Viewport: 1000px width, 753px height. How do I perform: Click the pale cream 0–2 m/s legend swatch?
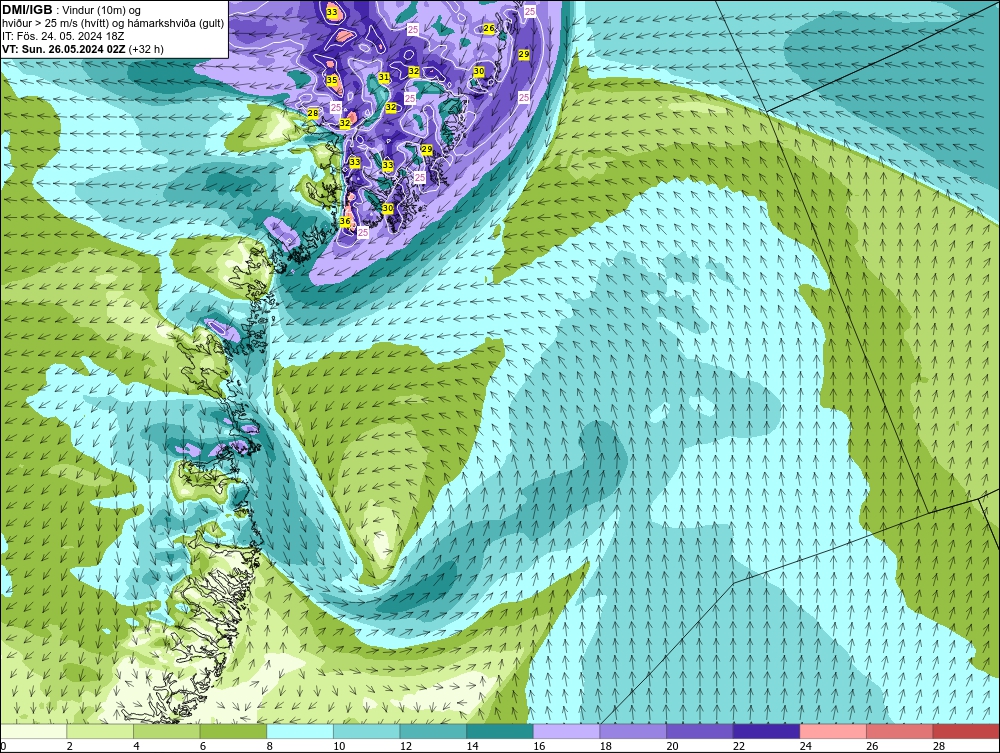click(33, 731)
